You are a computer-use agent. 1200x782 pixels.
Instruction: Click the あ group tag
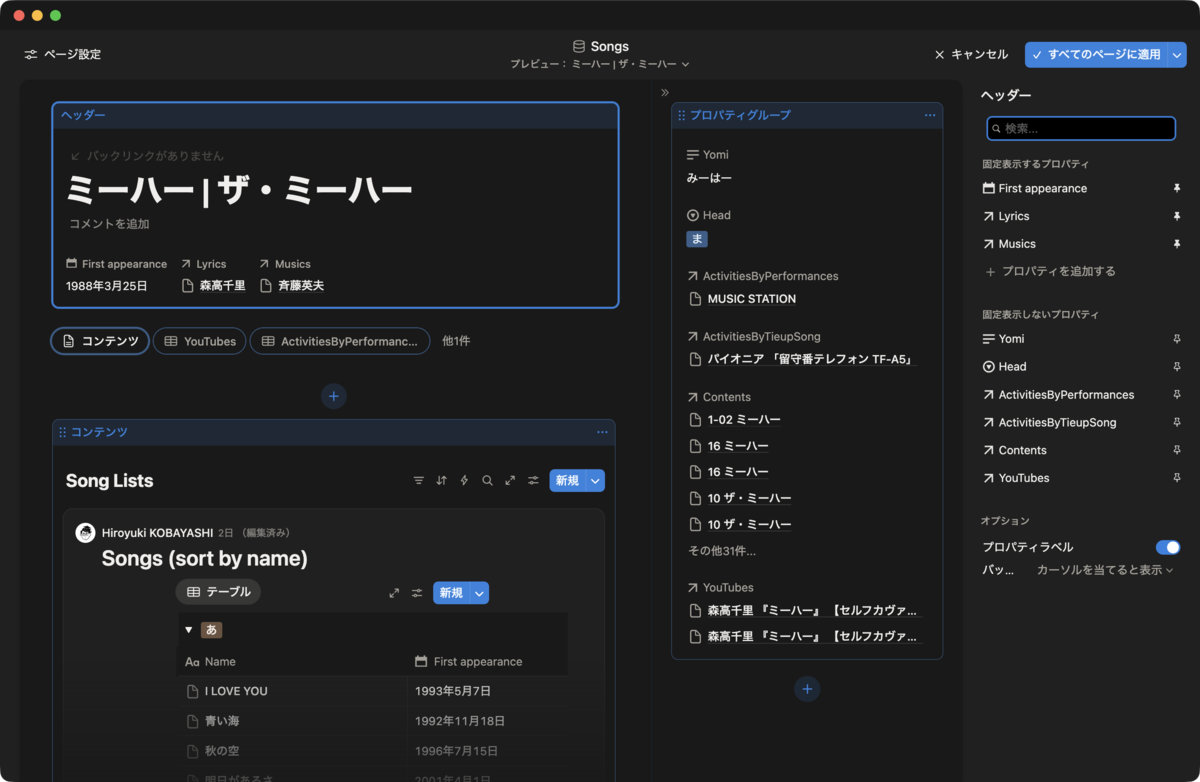point(212,630)
